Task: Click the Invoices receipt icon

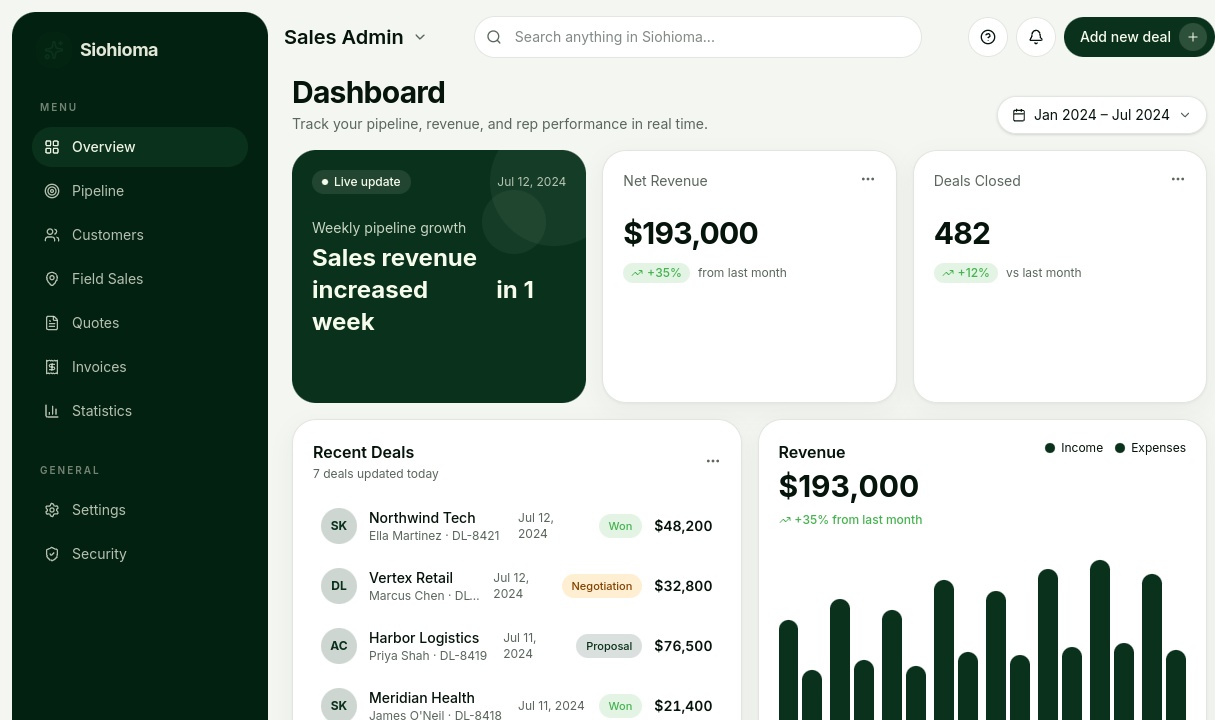Action: click(x=52, y=367)
